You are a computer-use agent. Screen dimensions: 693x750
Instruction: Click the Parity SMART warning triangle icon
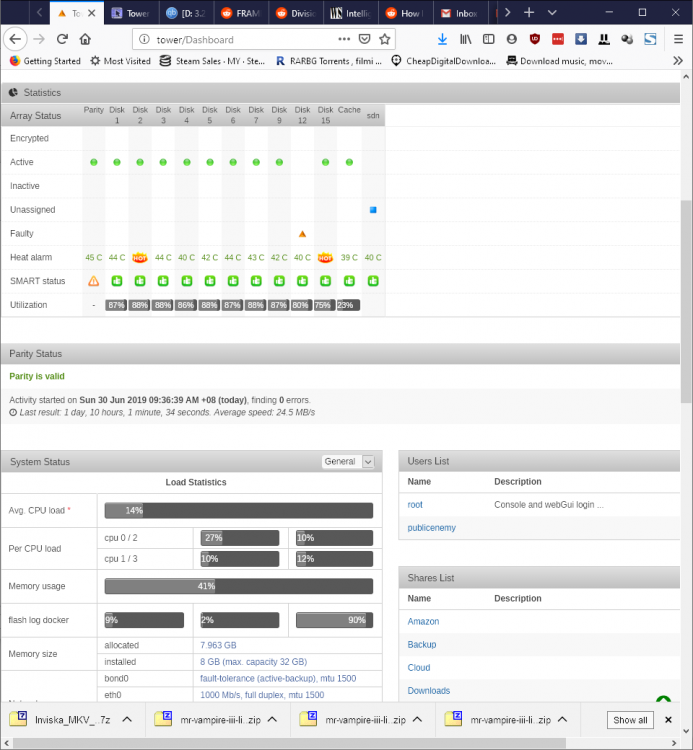[94, 281]
